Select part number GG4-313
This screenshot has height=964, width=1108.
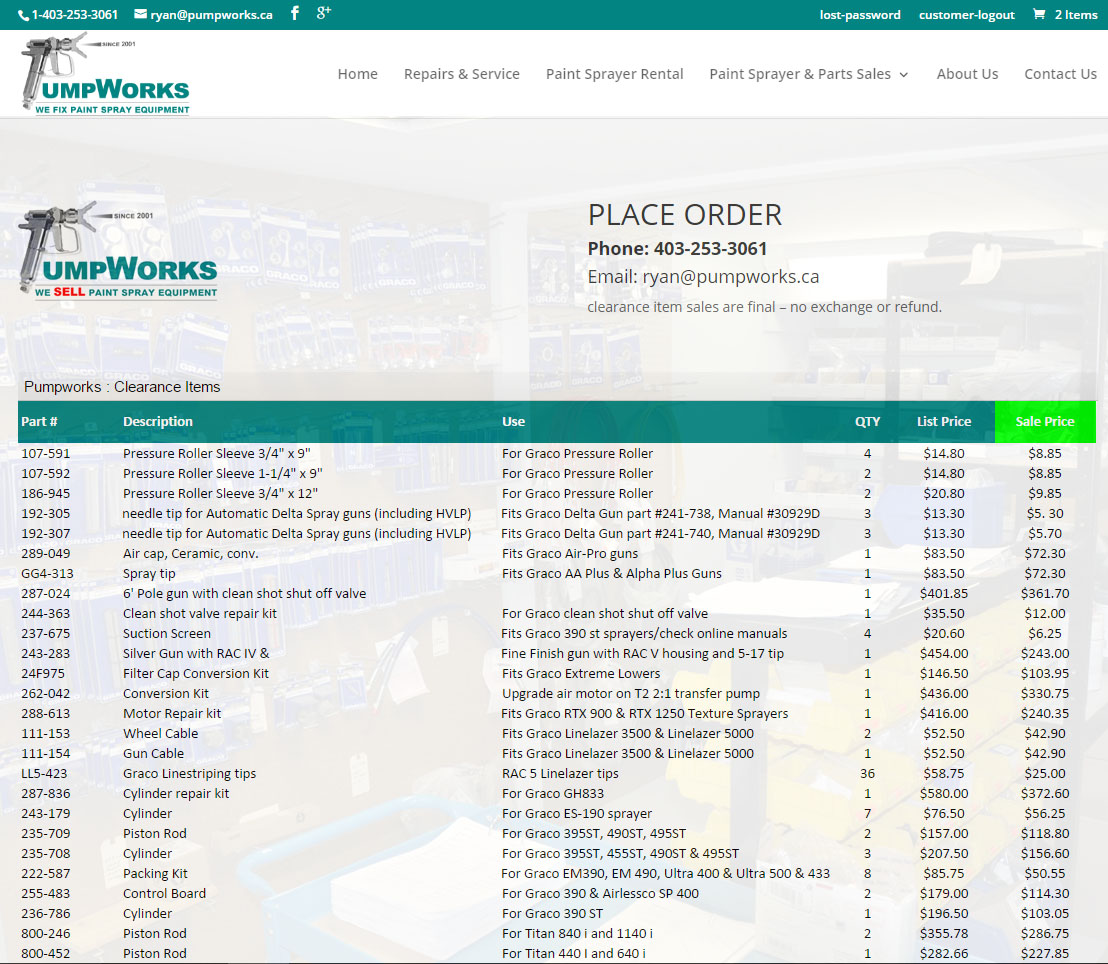point(47,573)
